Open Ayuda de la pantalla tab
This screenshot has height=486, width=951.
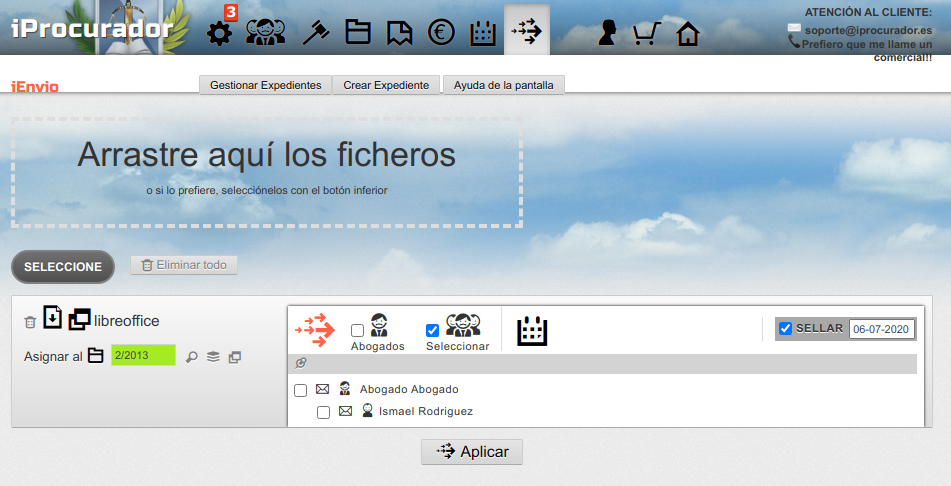point(503,85)
